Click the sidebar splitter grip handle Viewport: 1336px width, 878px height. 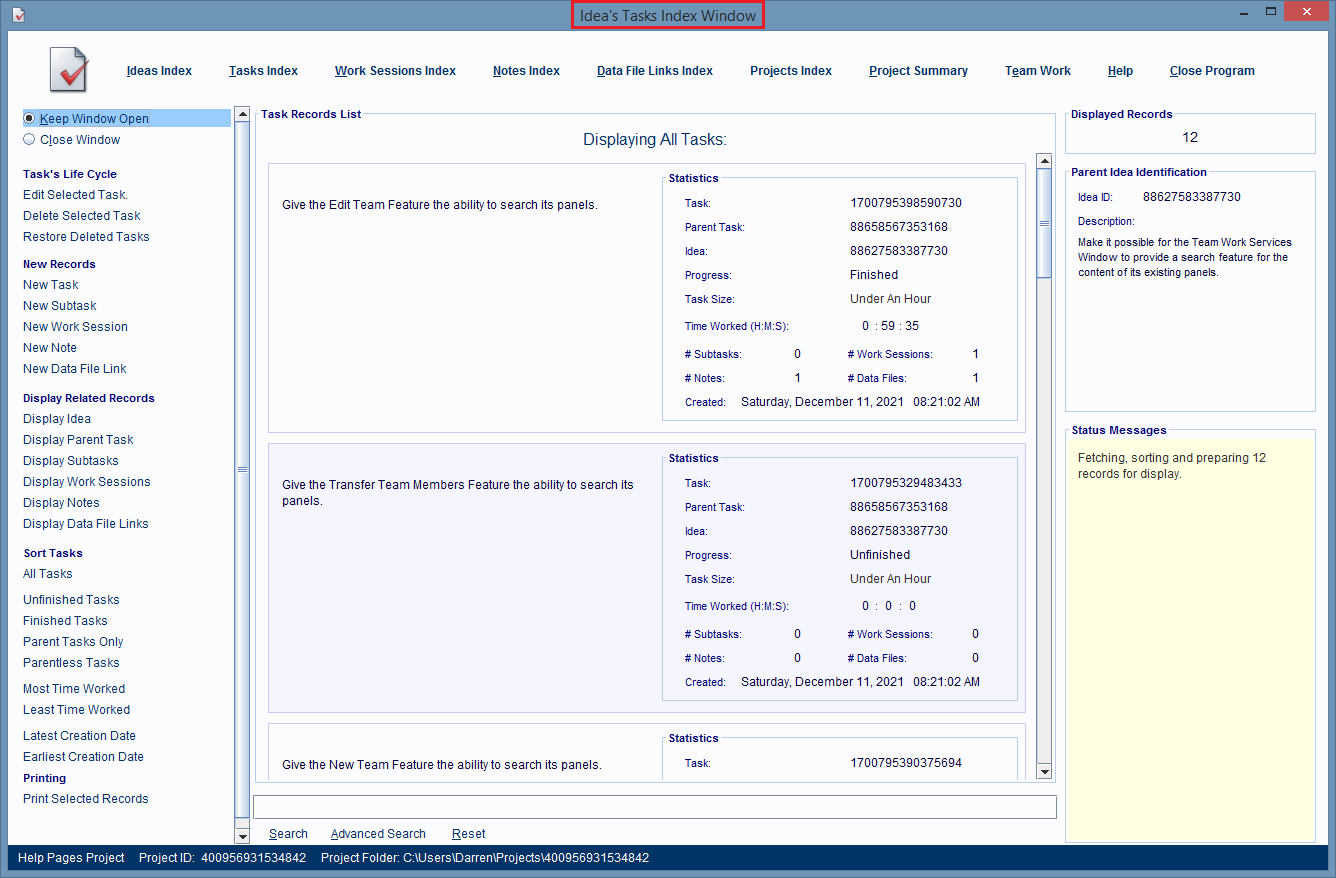(242, 469)
